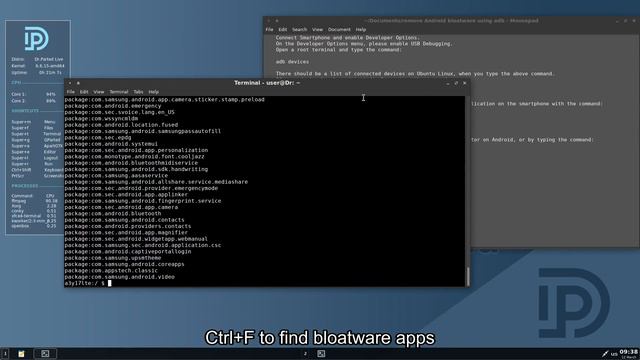Click 'adb devices' text in Mousepad

coord(292,62)
